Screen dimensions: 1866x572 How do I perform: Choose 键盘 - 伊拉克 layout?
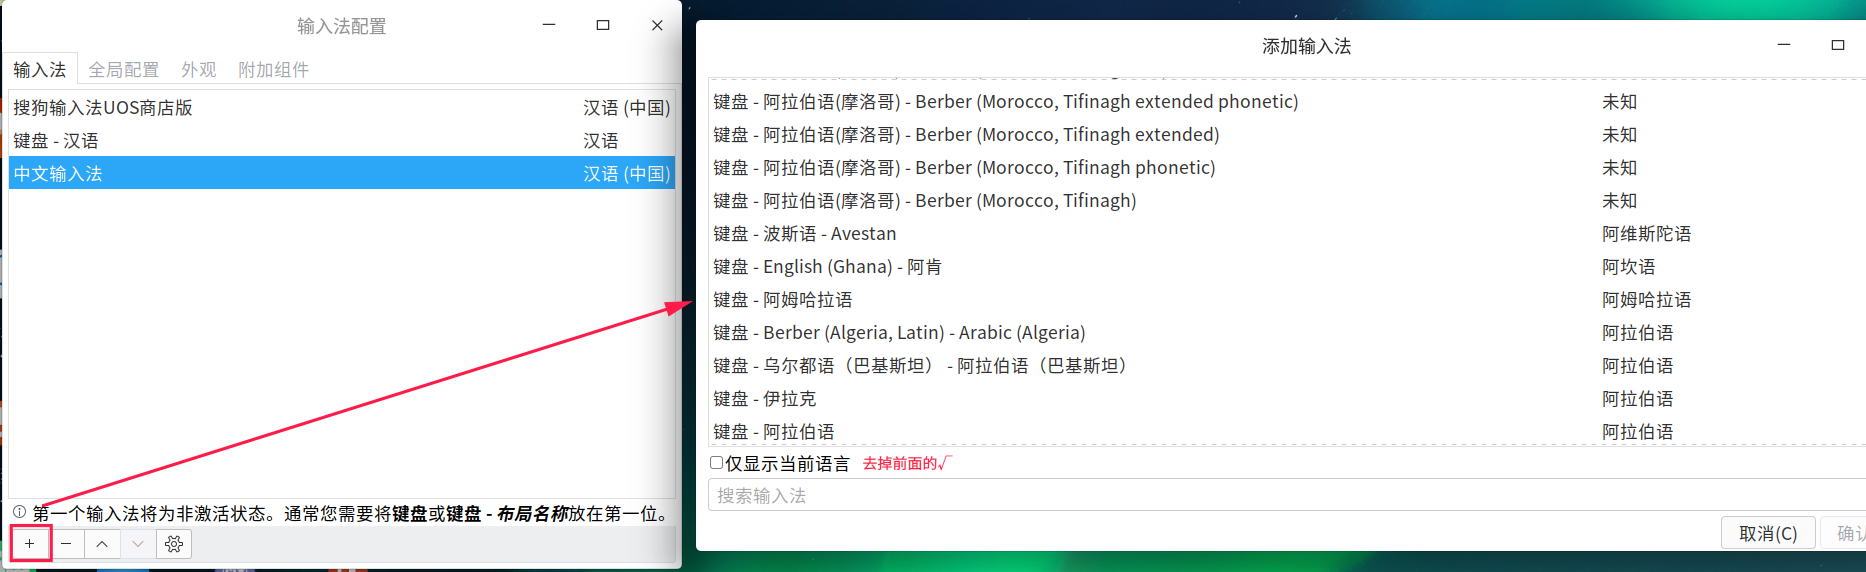pos(1287,399)
